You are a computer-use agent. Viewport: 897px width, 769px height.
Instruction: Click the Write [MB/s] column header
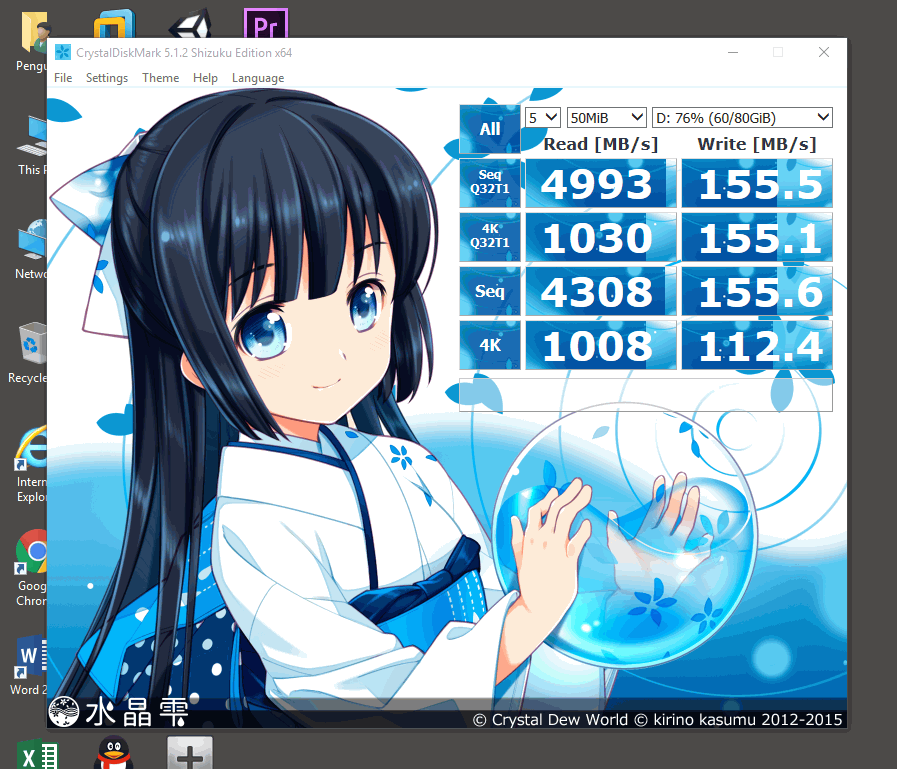coord(757,144)
